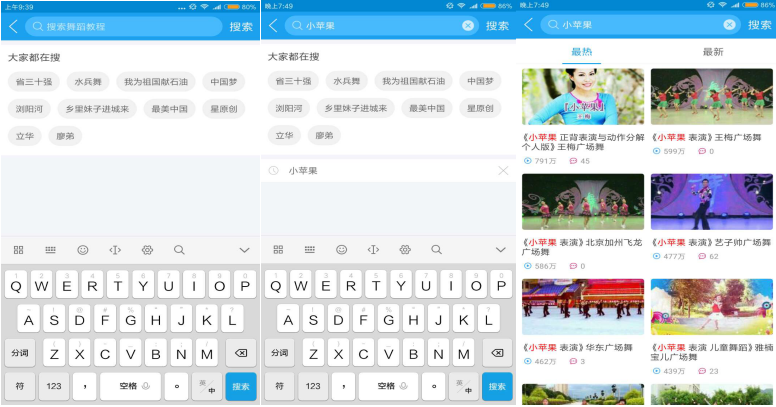Select 中国梦 tag on the 搜索舞蹈教程 screen

(x=223, y=82)
